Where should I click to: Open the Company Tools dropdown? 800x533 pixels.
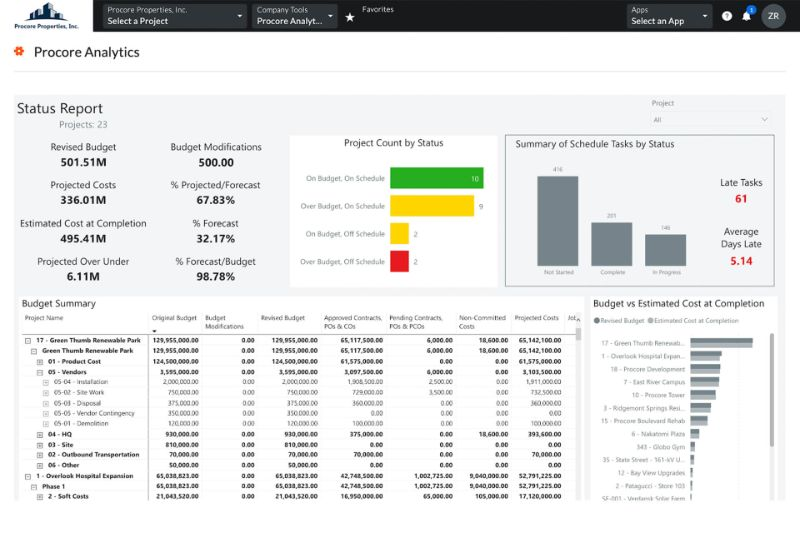294,16
